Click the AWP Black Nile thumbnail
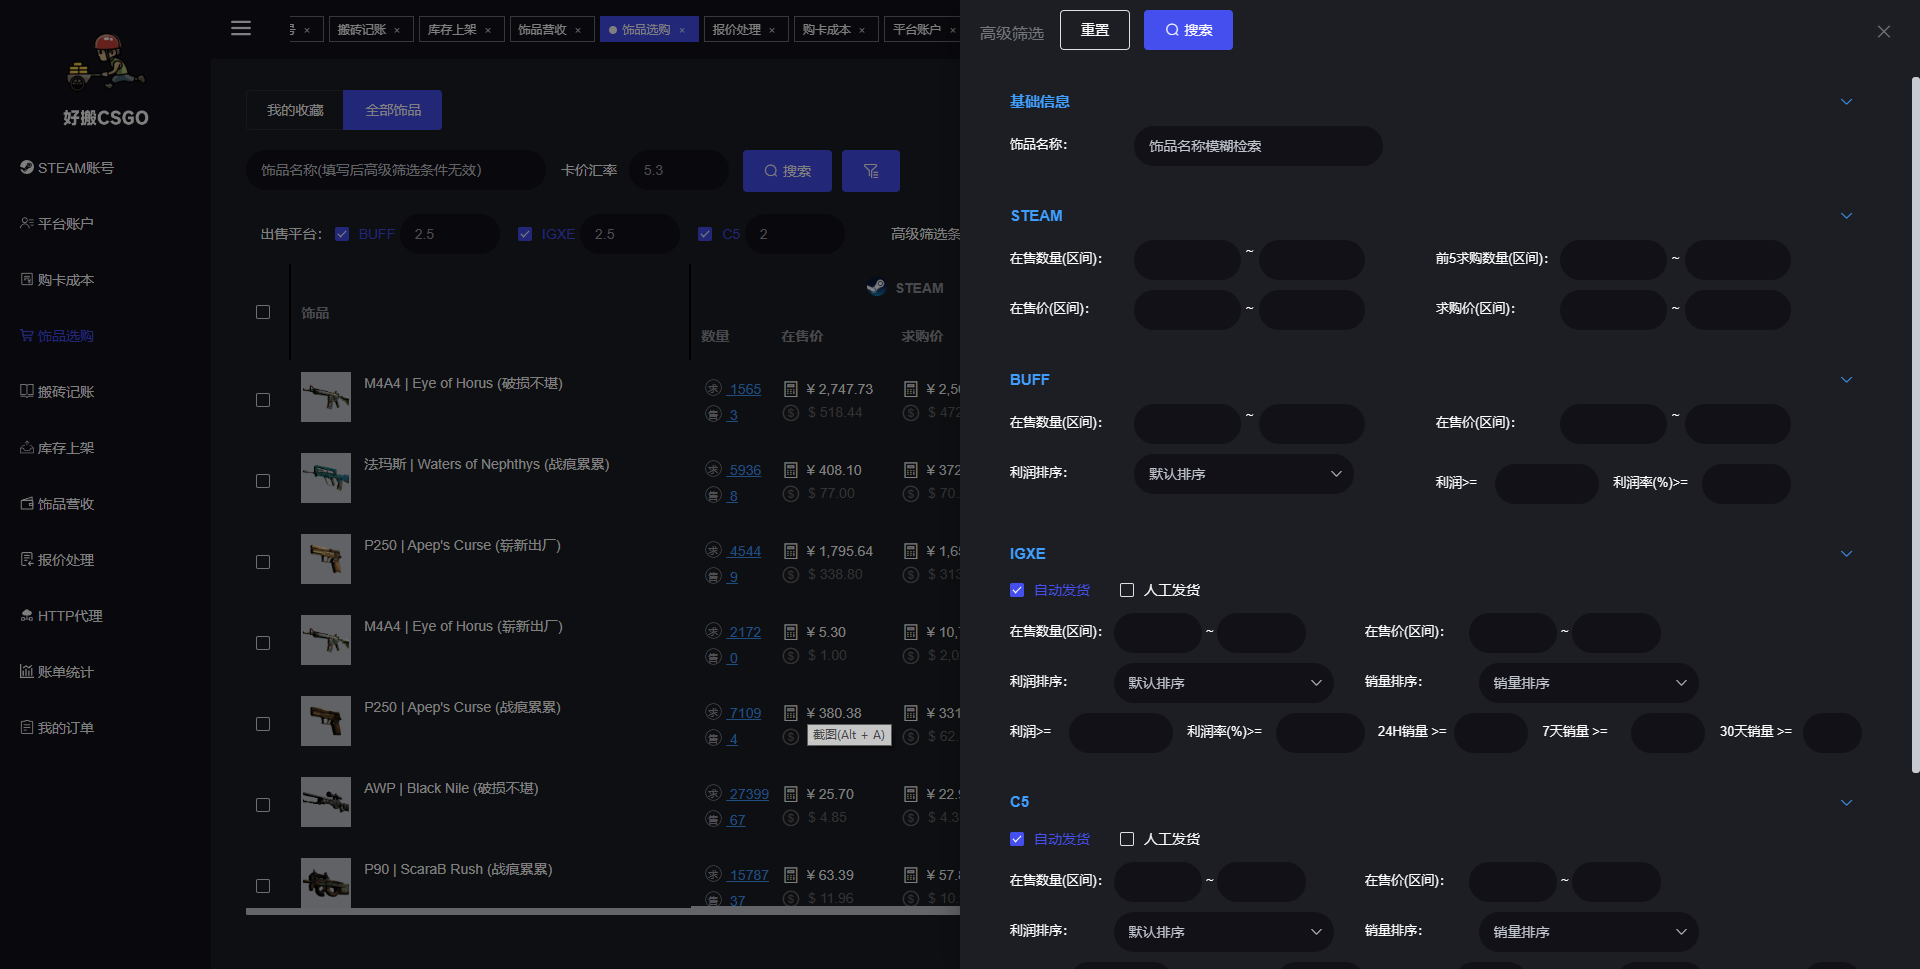 (x=326, y=802)
